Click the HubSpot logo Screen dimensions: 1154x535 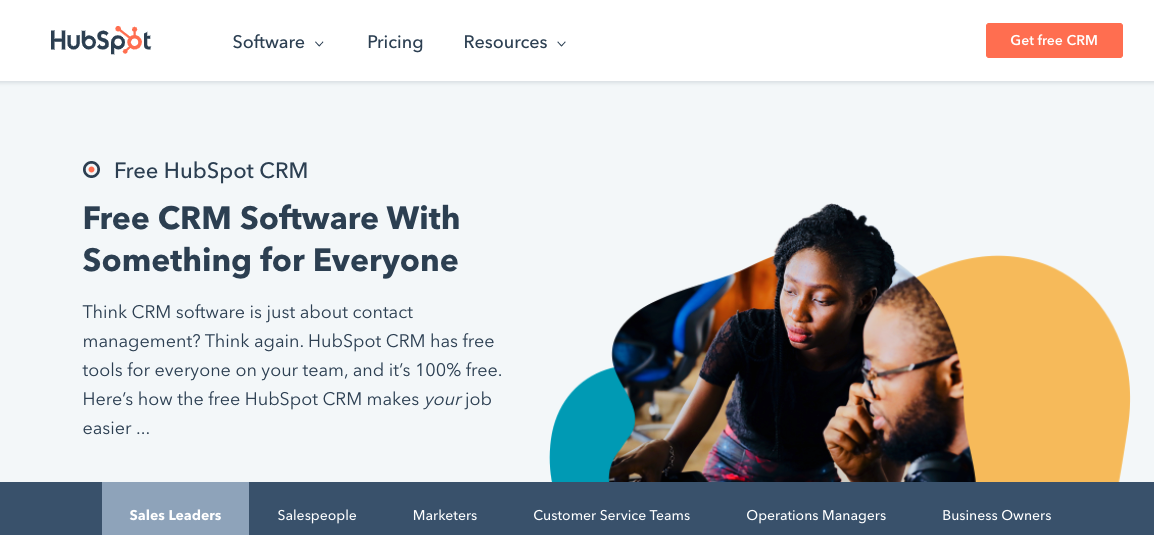pos(101,41)
